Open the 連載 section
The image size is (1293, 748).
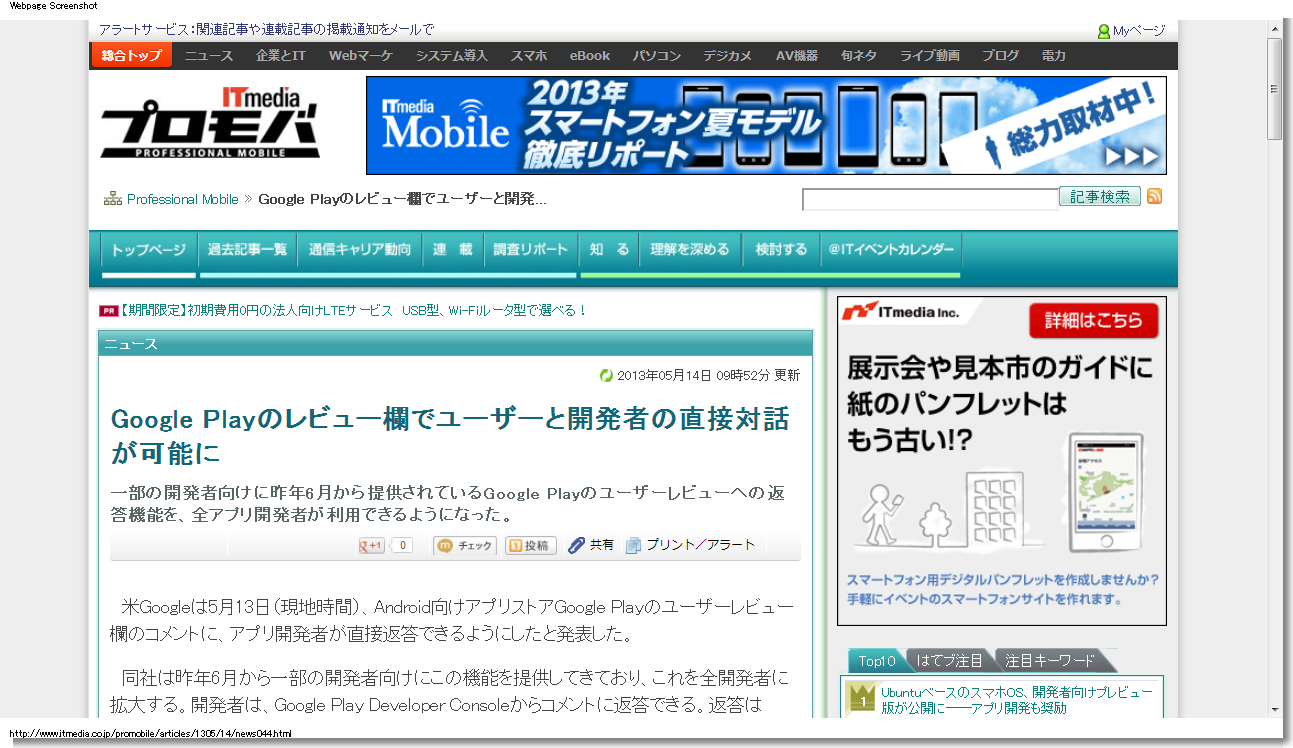point(453,250)
